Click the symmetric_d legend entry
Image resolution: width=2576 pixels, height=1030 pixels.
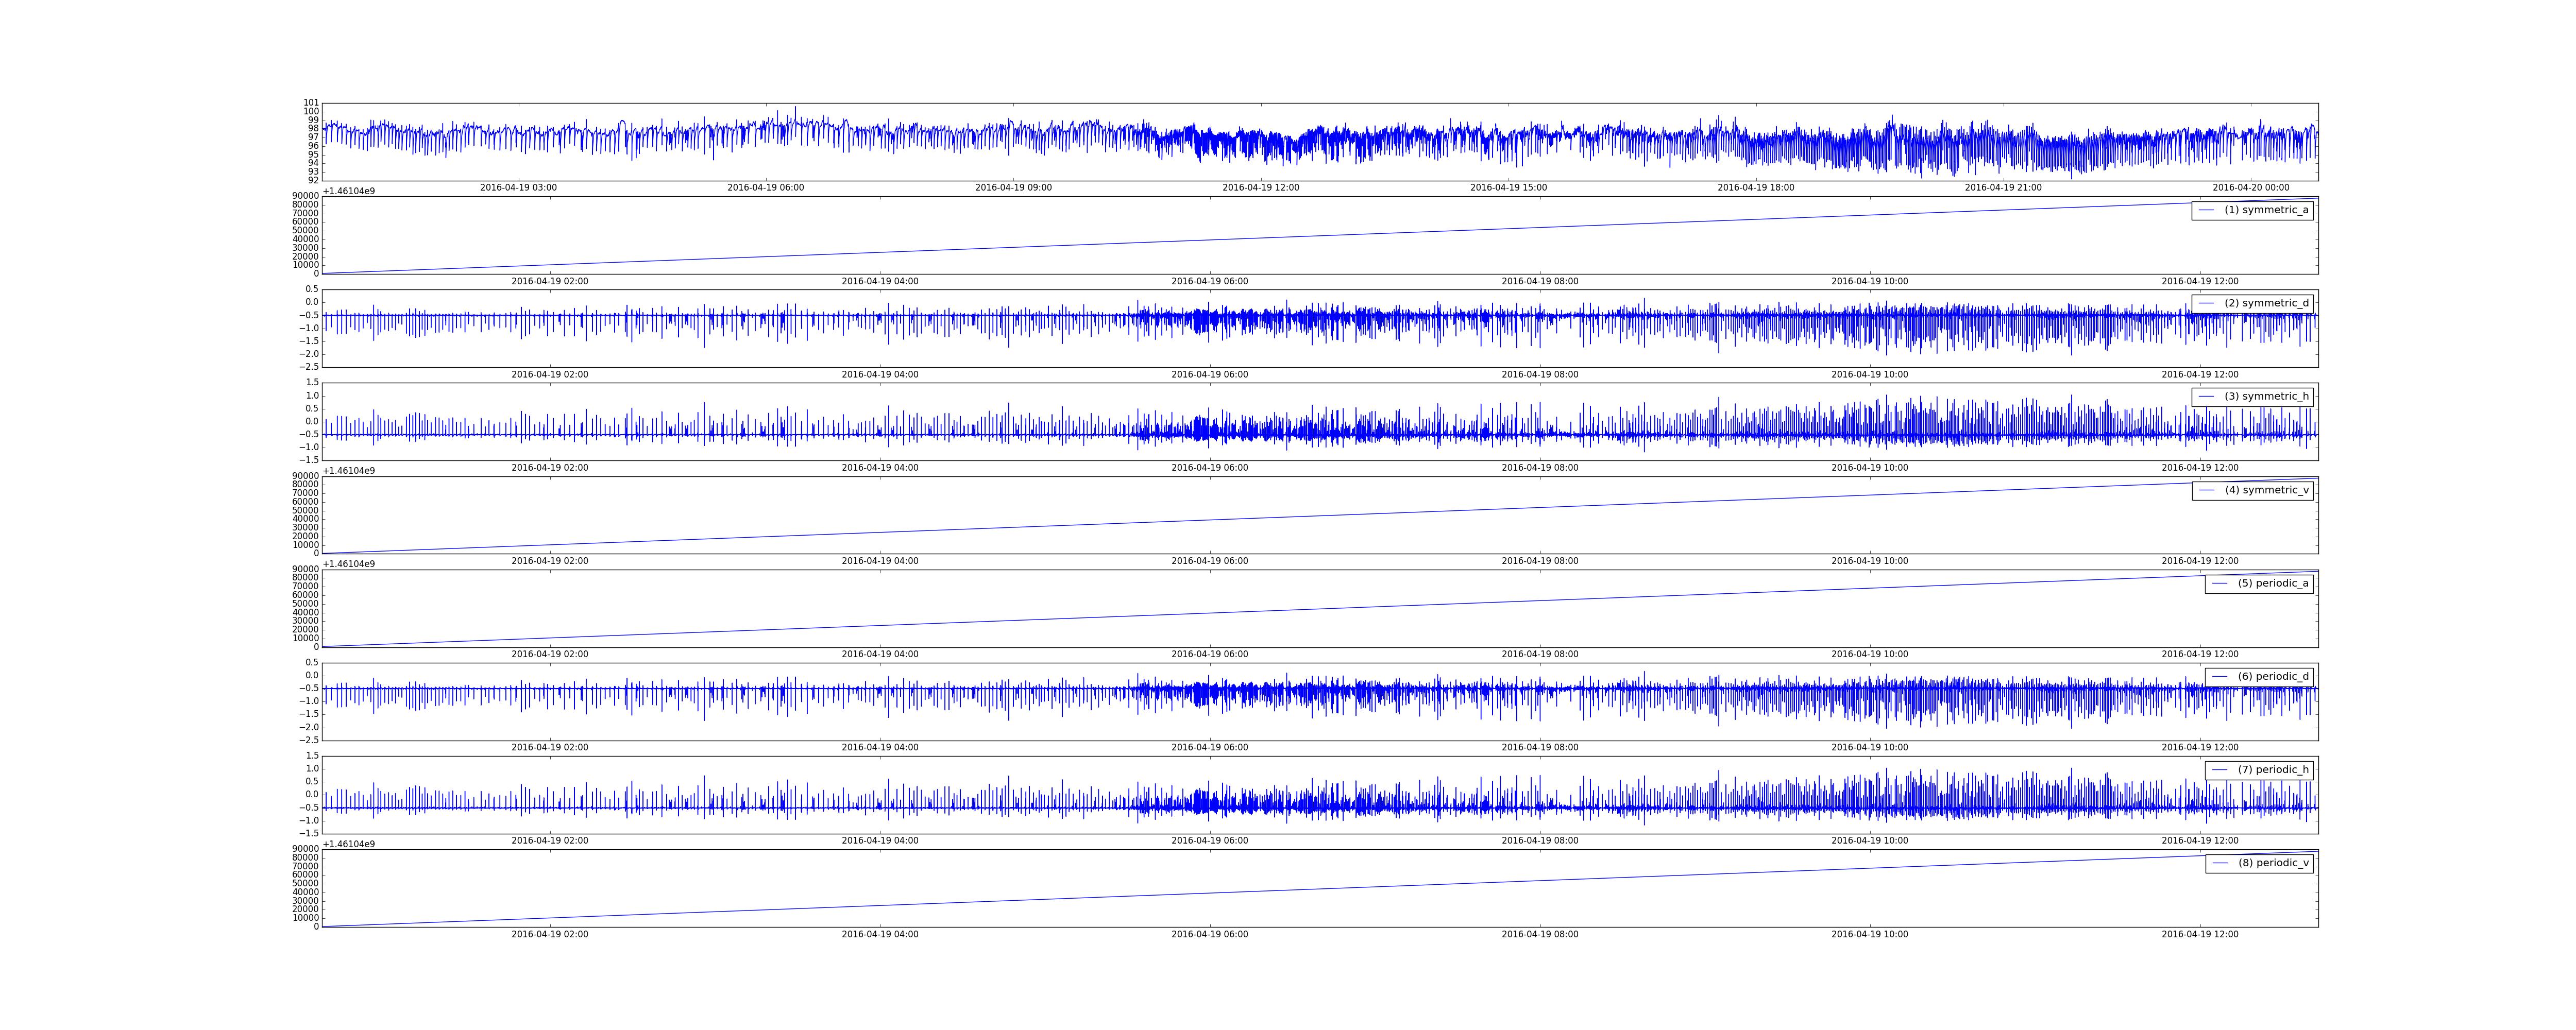point(2266,303)
